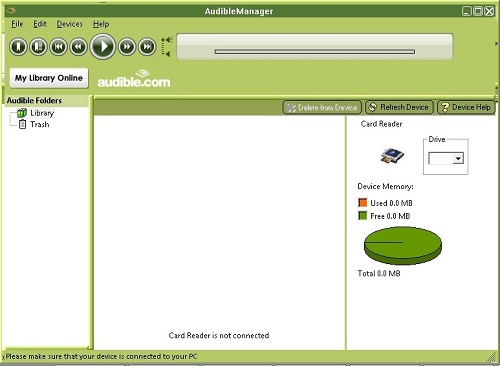This screenshot has height=366, width=500.
Task: Click the playback progress bar
Action: 315,52
